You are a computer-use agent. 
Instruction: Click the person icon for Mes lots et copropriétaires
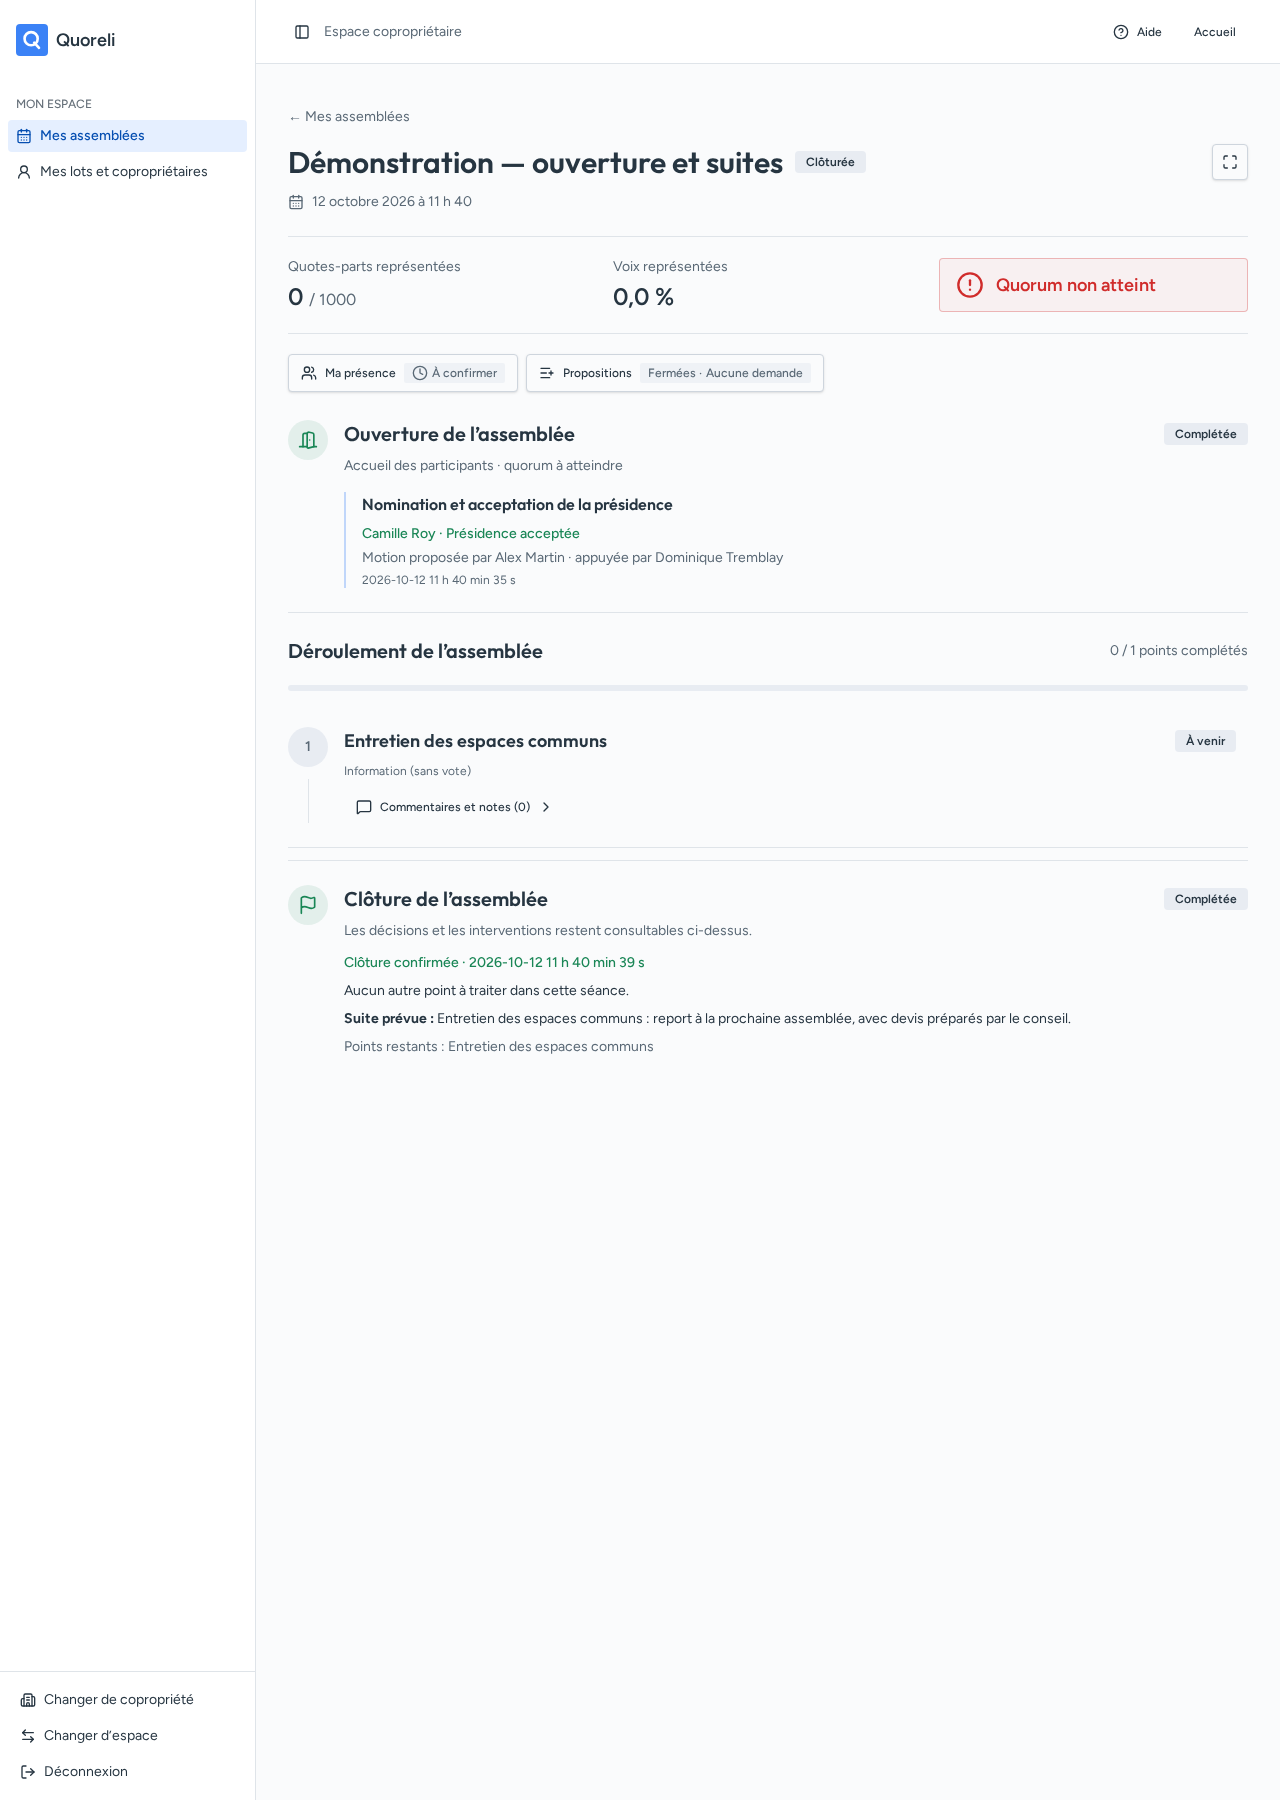[24, 172]
